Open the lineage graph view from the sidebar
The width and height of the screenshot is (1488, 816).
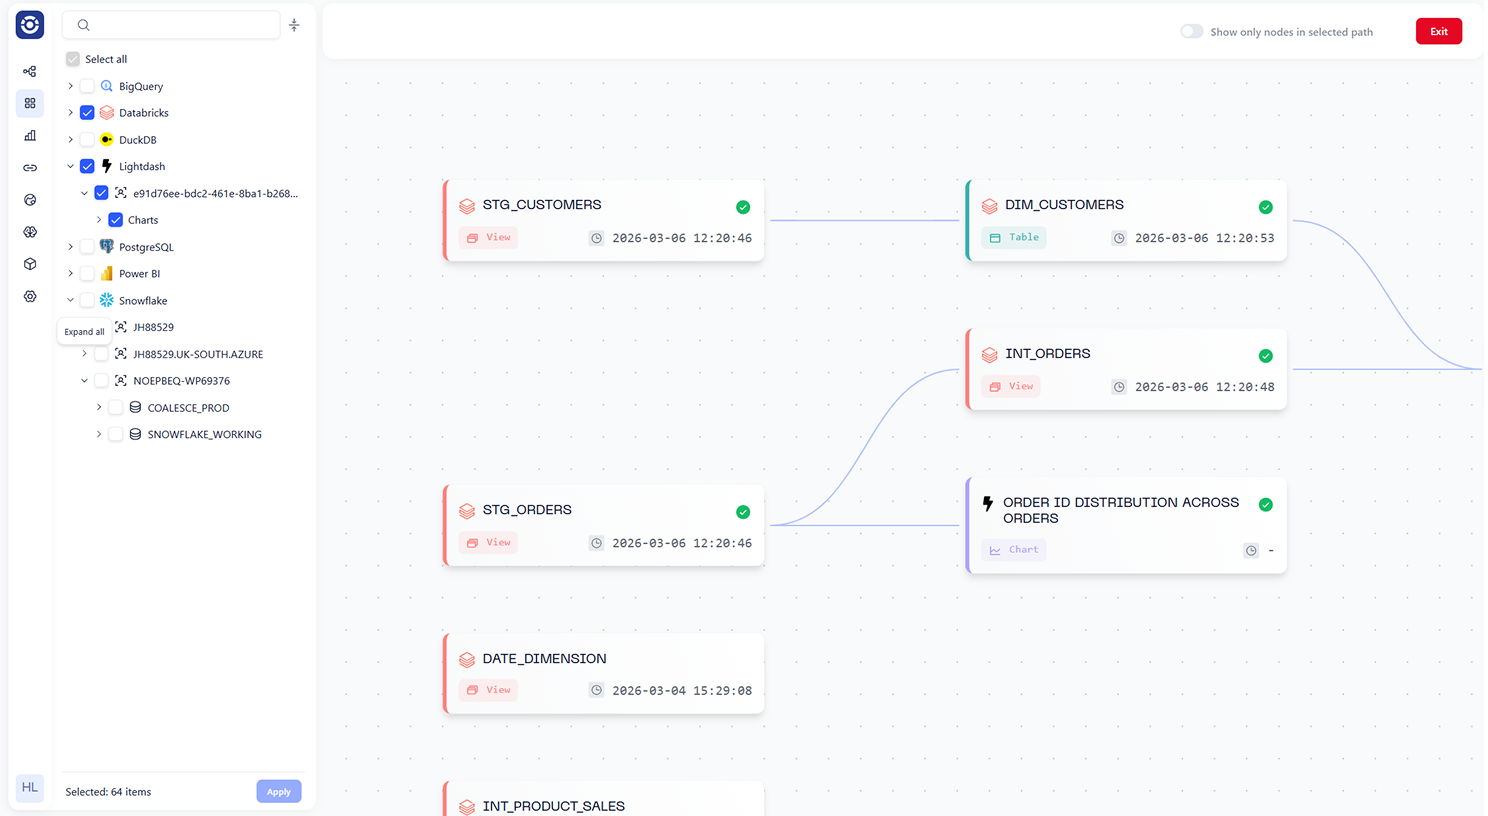[x=30, y=71]
